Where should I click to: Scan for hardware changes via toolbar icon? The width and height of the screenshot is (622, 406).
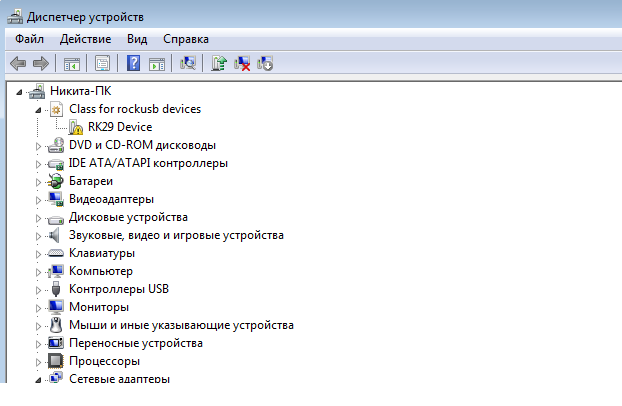[x=187, y=64]
